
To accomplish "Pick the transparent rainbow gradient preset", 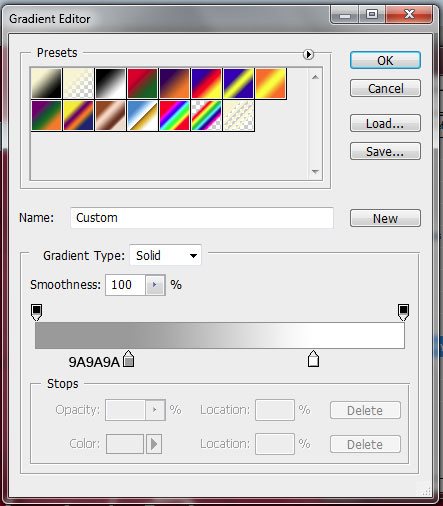I will coord(206,115).
